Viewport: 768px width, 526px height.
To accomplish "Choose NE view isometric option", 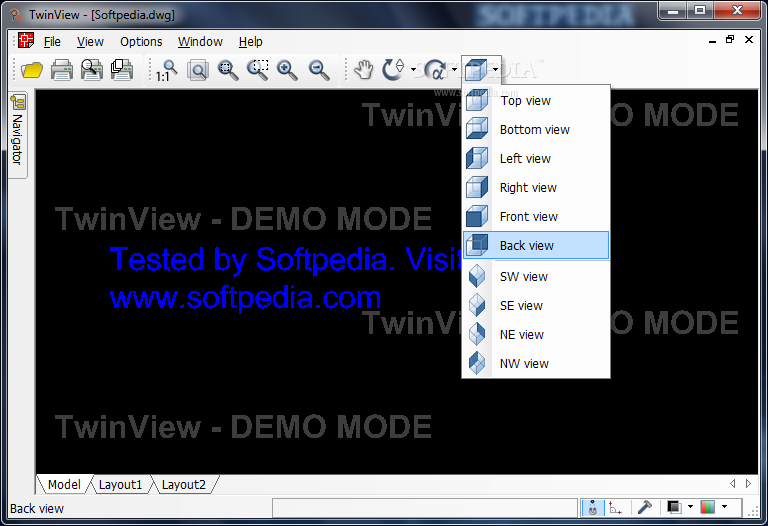I will tap(536, 334).
